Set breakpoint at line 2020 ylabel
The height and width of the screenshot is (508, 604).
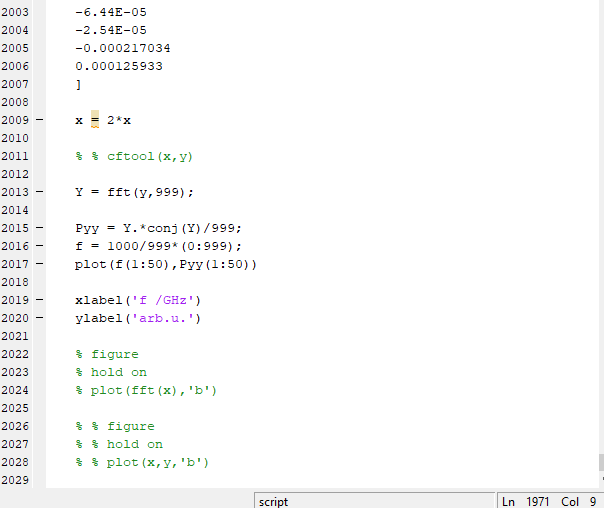[39, 318]
